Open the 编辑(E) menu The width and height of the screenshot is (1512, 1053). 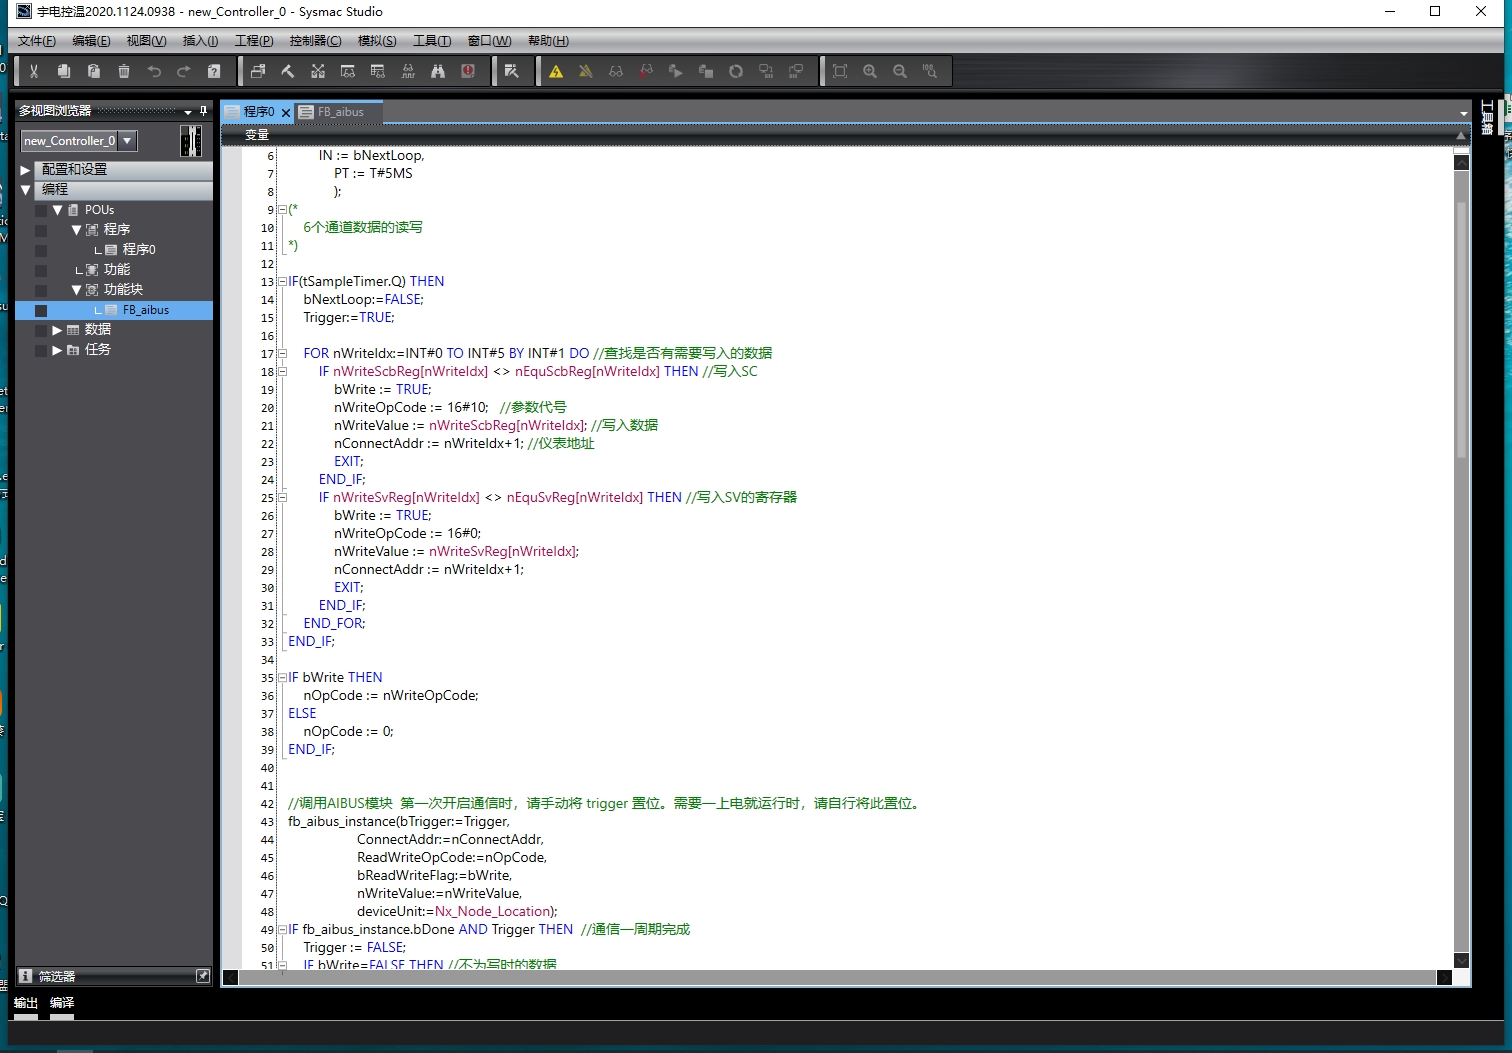tap(91, 41)
